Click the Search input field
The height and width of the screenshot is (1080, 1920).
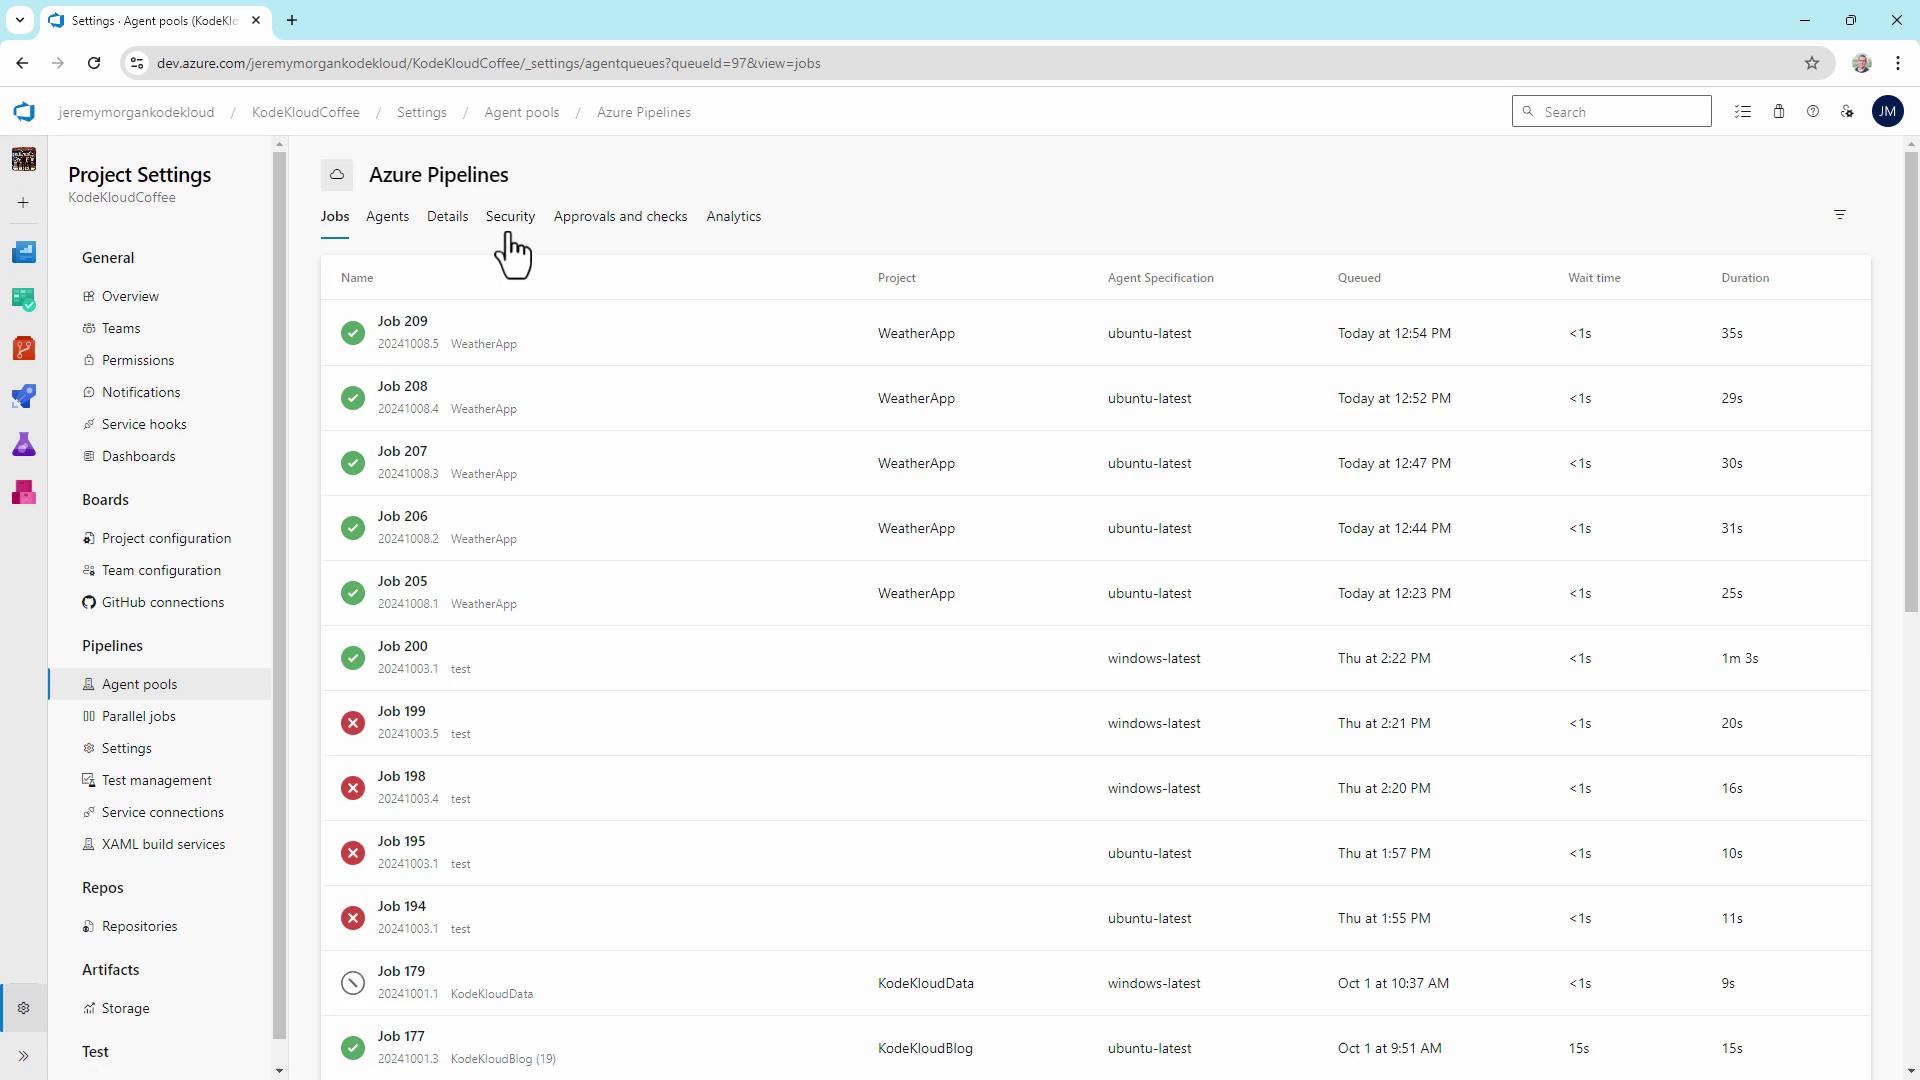pos(1620,112)
